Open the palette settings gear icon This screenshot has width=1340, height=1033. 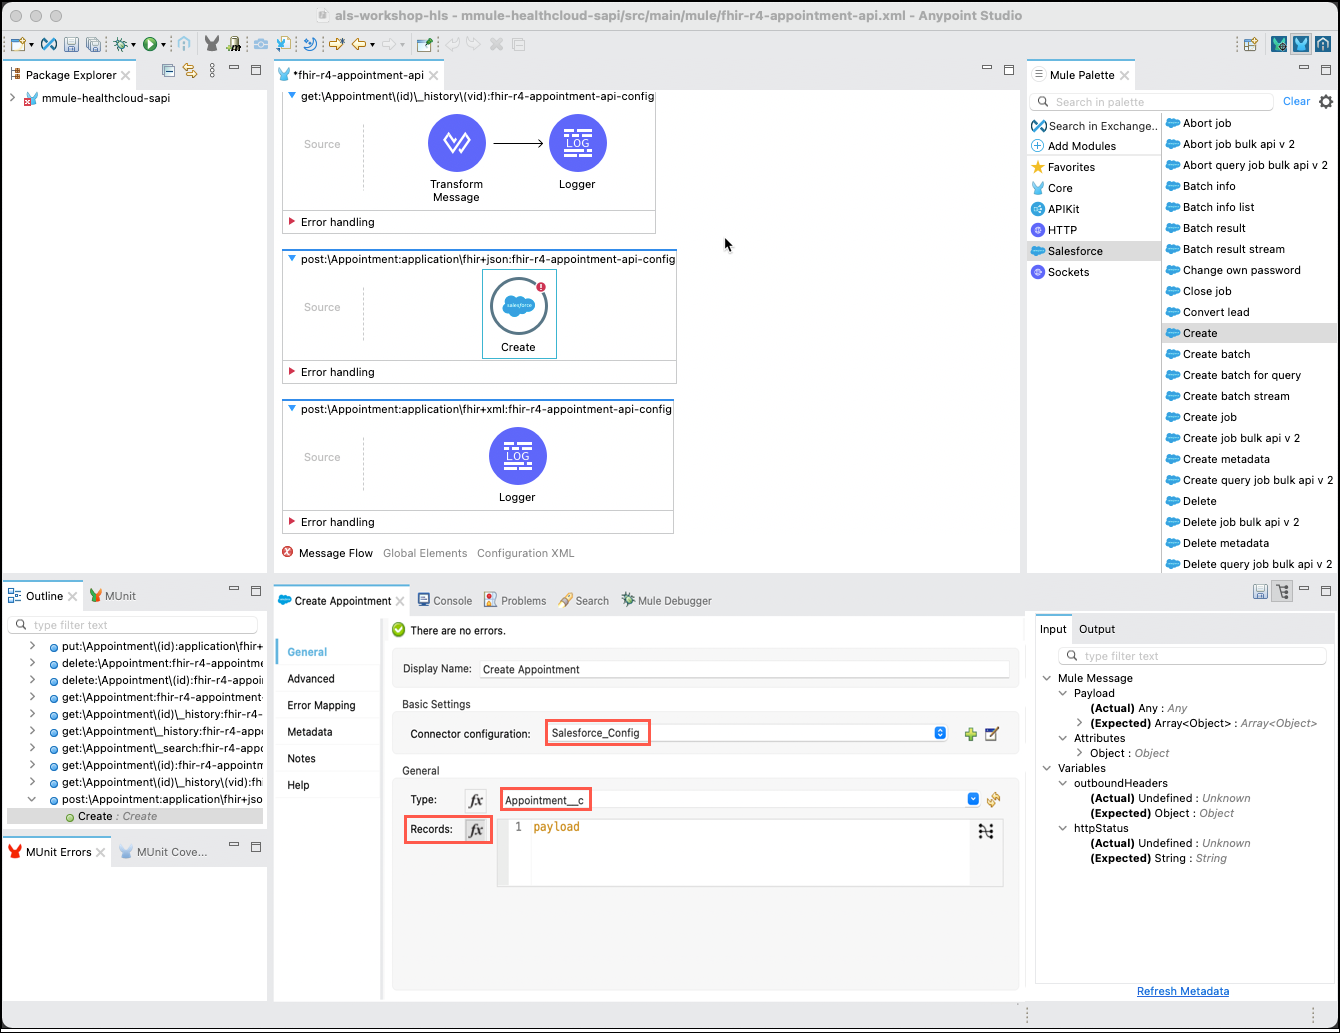click(1326, 102)
